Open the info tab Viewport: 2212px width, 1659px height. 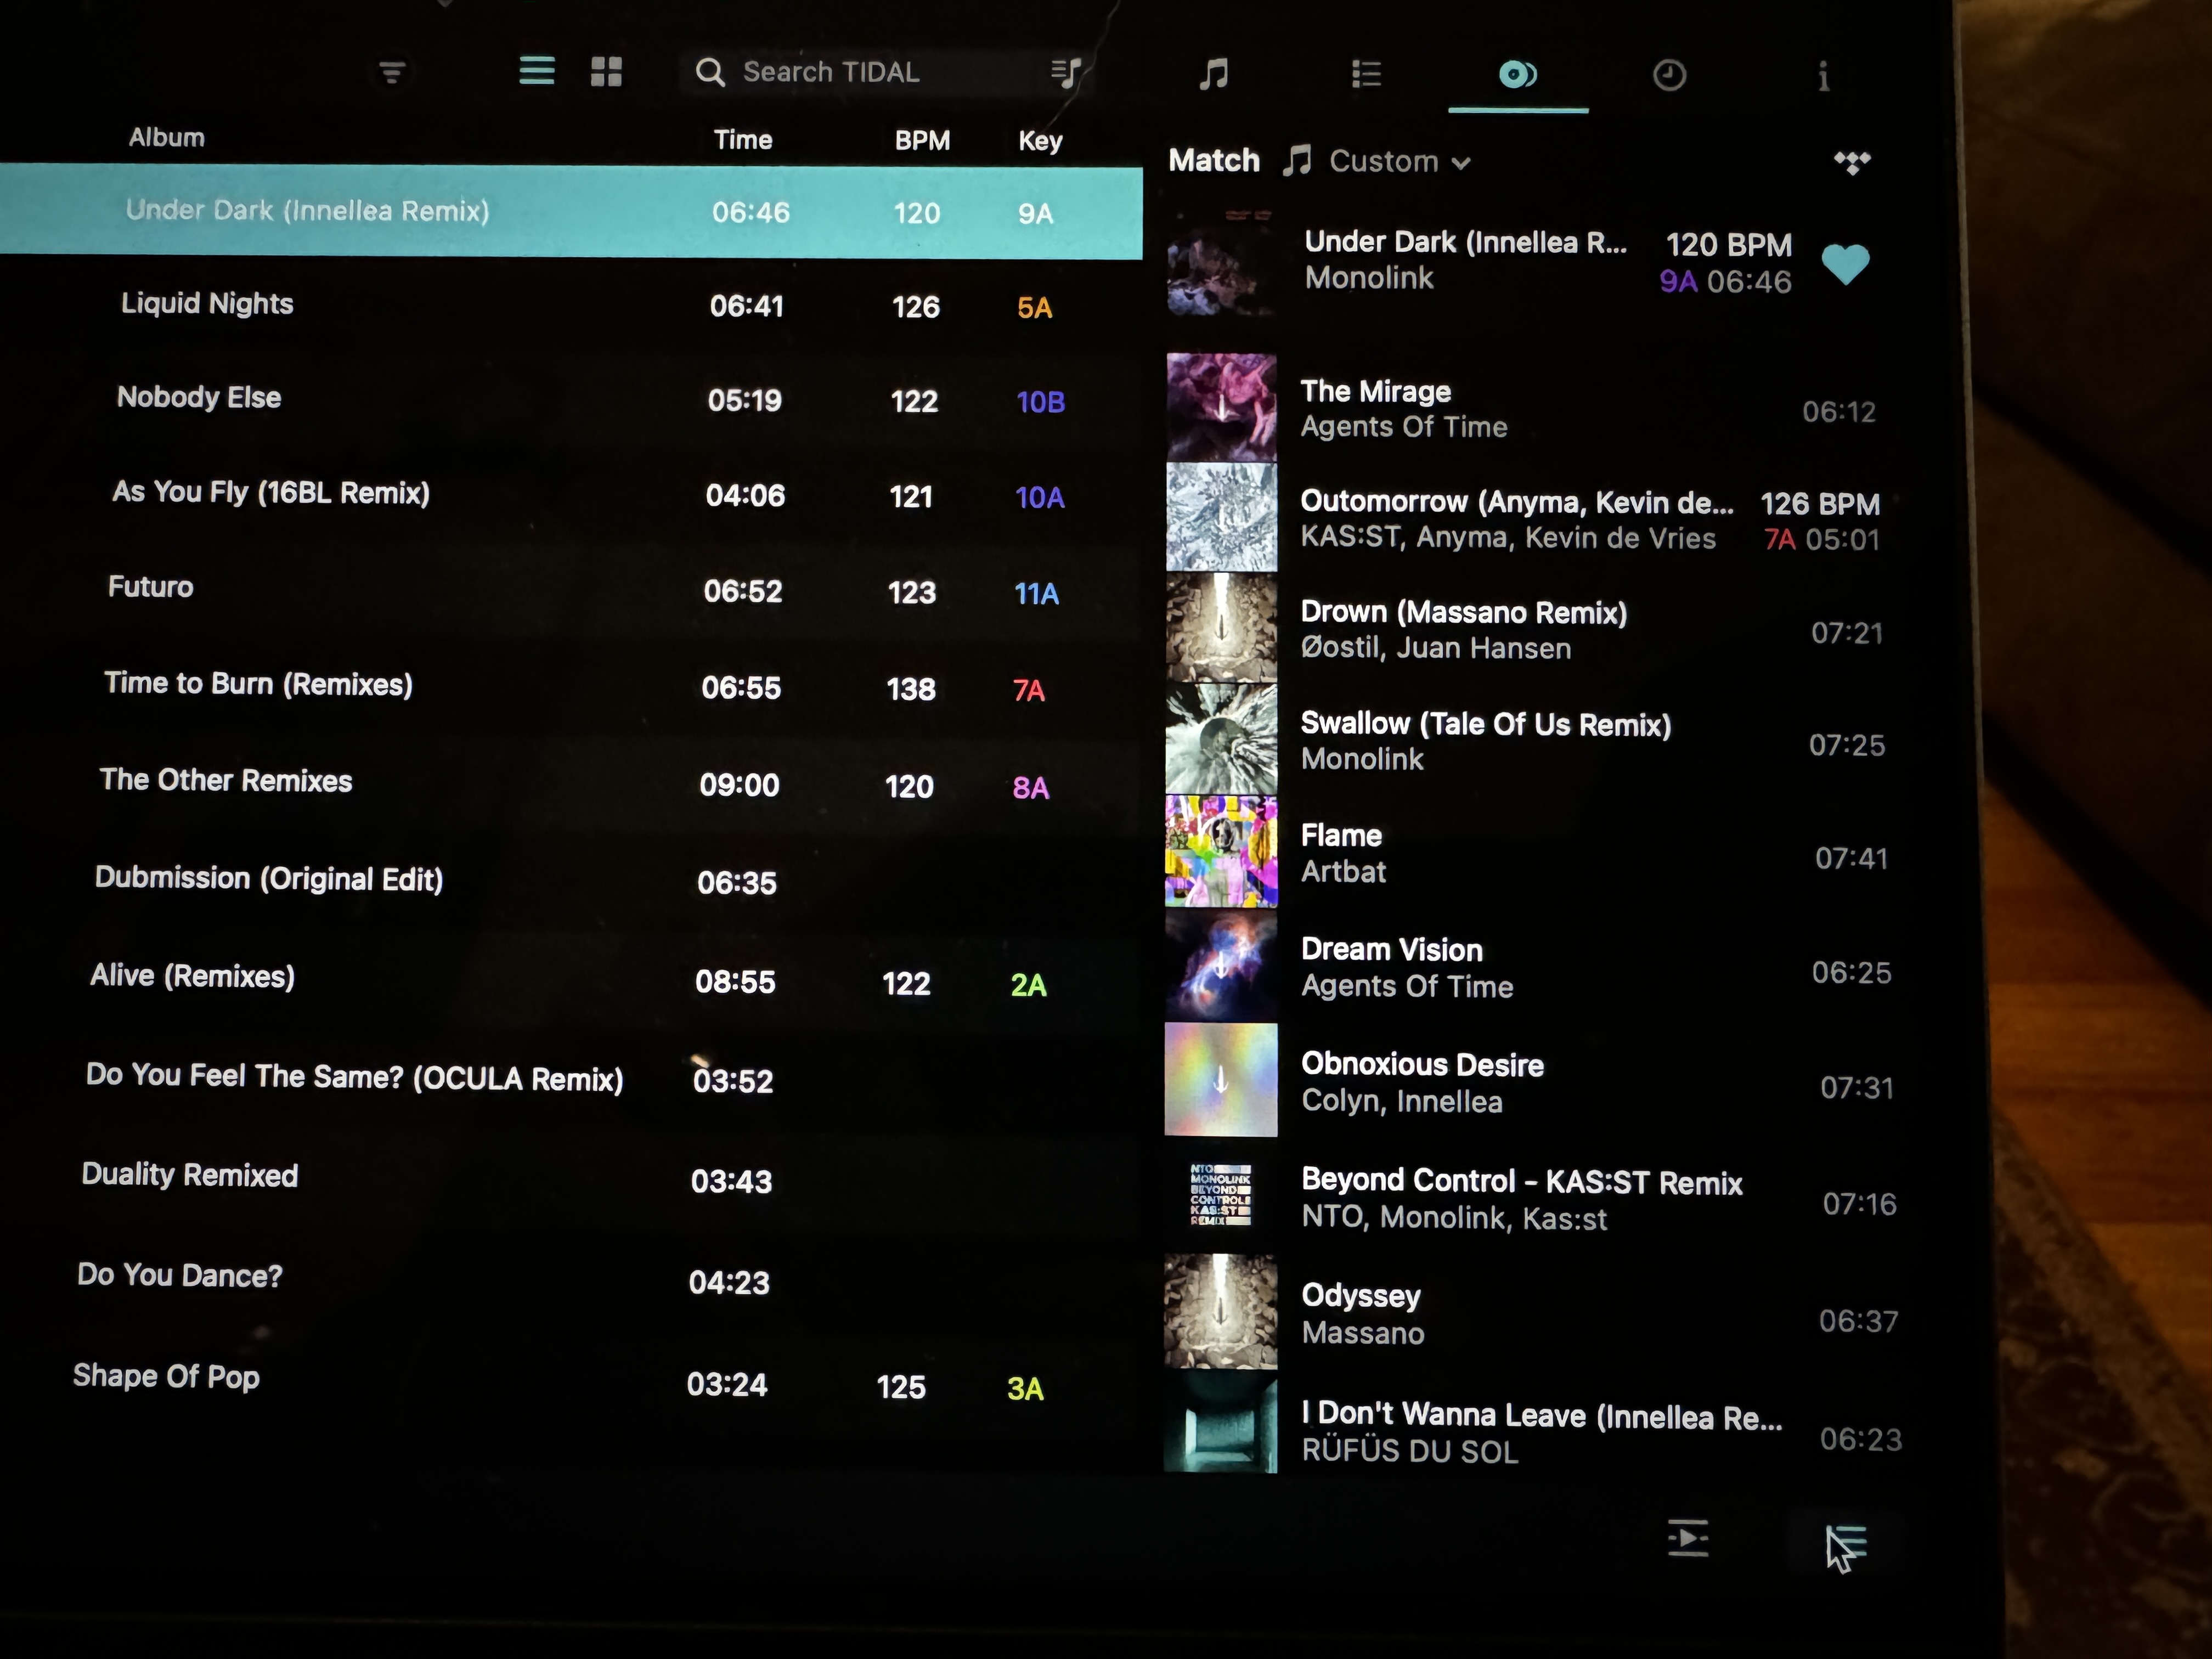click(x=1823, y=76)
